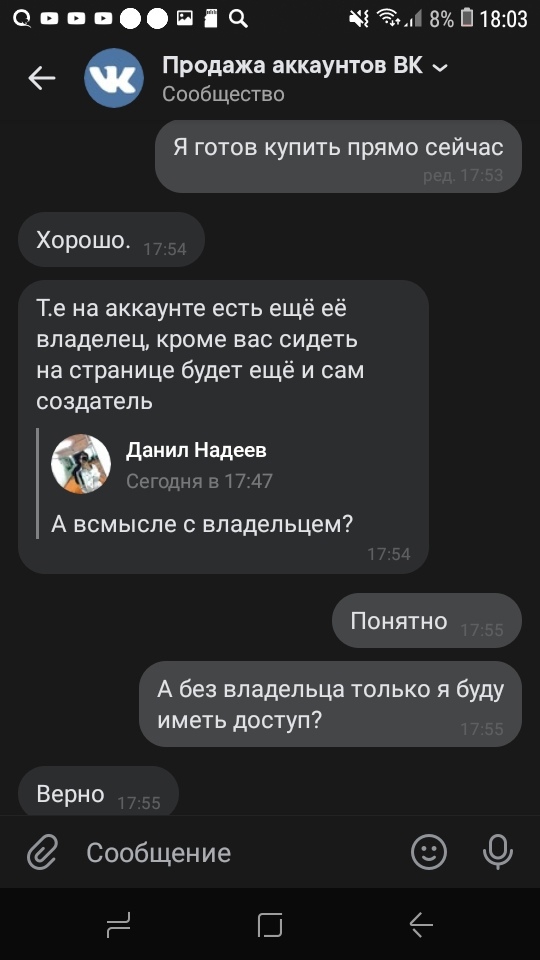Screen dimensions: 540x960
Task: Select the Верно message bubble
Action: 99,793
